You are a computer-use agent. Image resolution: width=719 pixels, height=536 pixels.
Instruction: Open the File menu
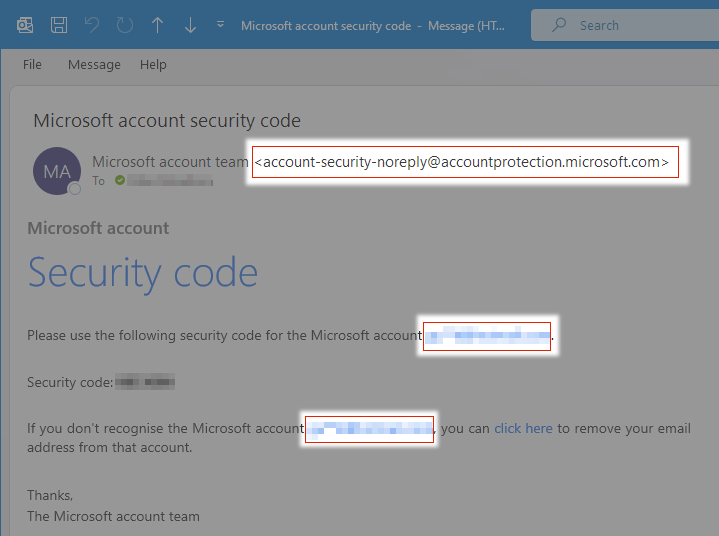click(32, 64)
